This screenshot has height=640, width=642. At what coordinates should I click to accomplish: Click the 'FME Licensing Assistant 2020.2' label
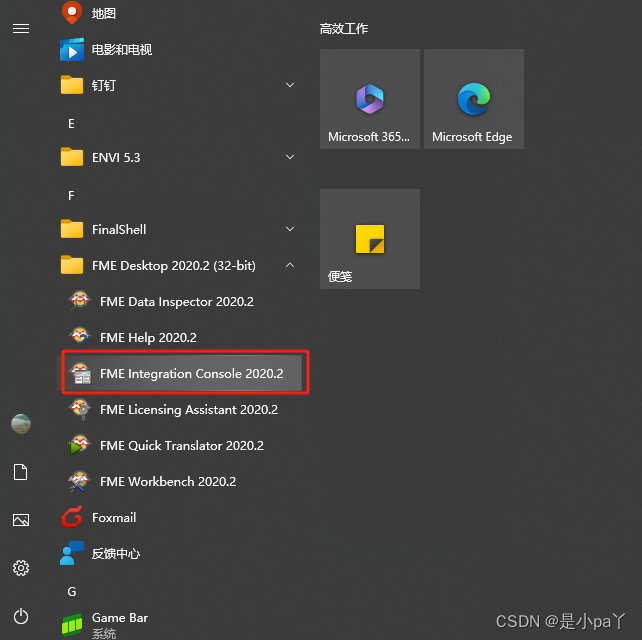pos(189,410)
